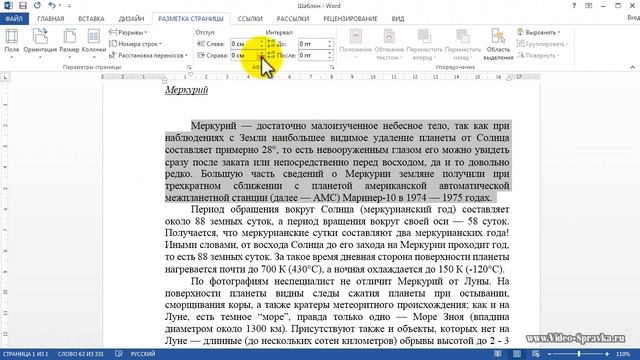The image size is (640, 360).
Task: Click the СТРАНИЦА 1 ИЗ 1 status indicator
Action: pos(26,354)
